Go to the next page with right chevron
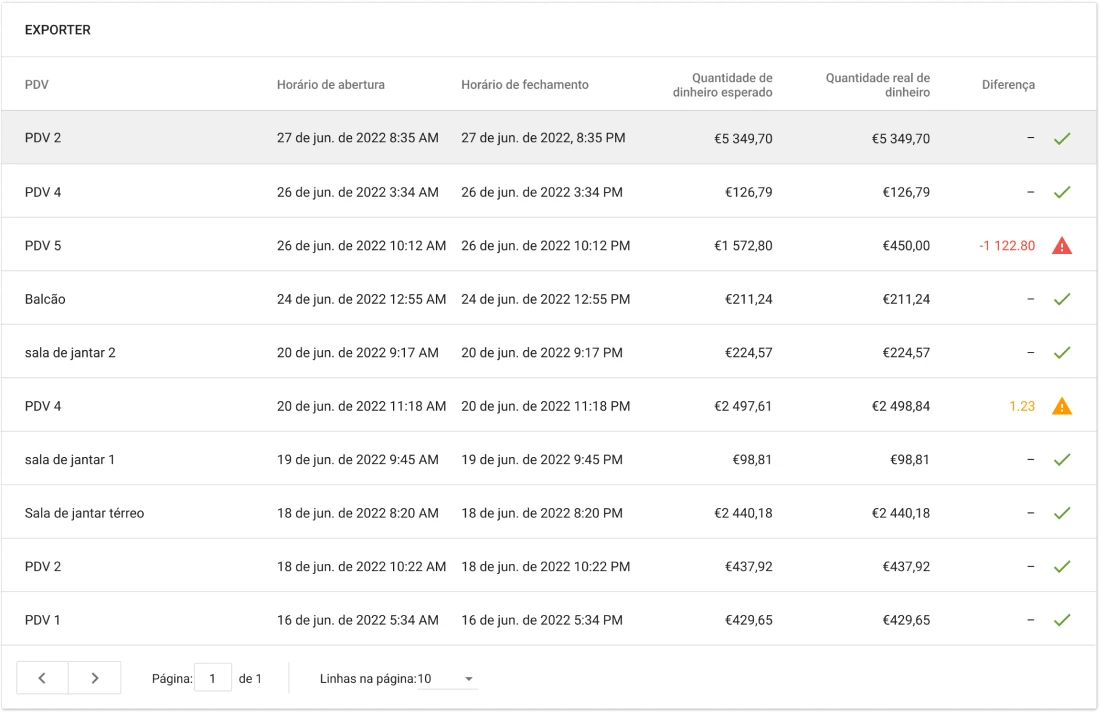The width and height of the screenshot is (1101, 713). click(95, 678)
